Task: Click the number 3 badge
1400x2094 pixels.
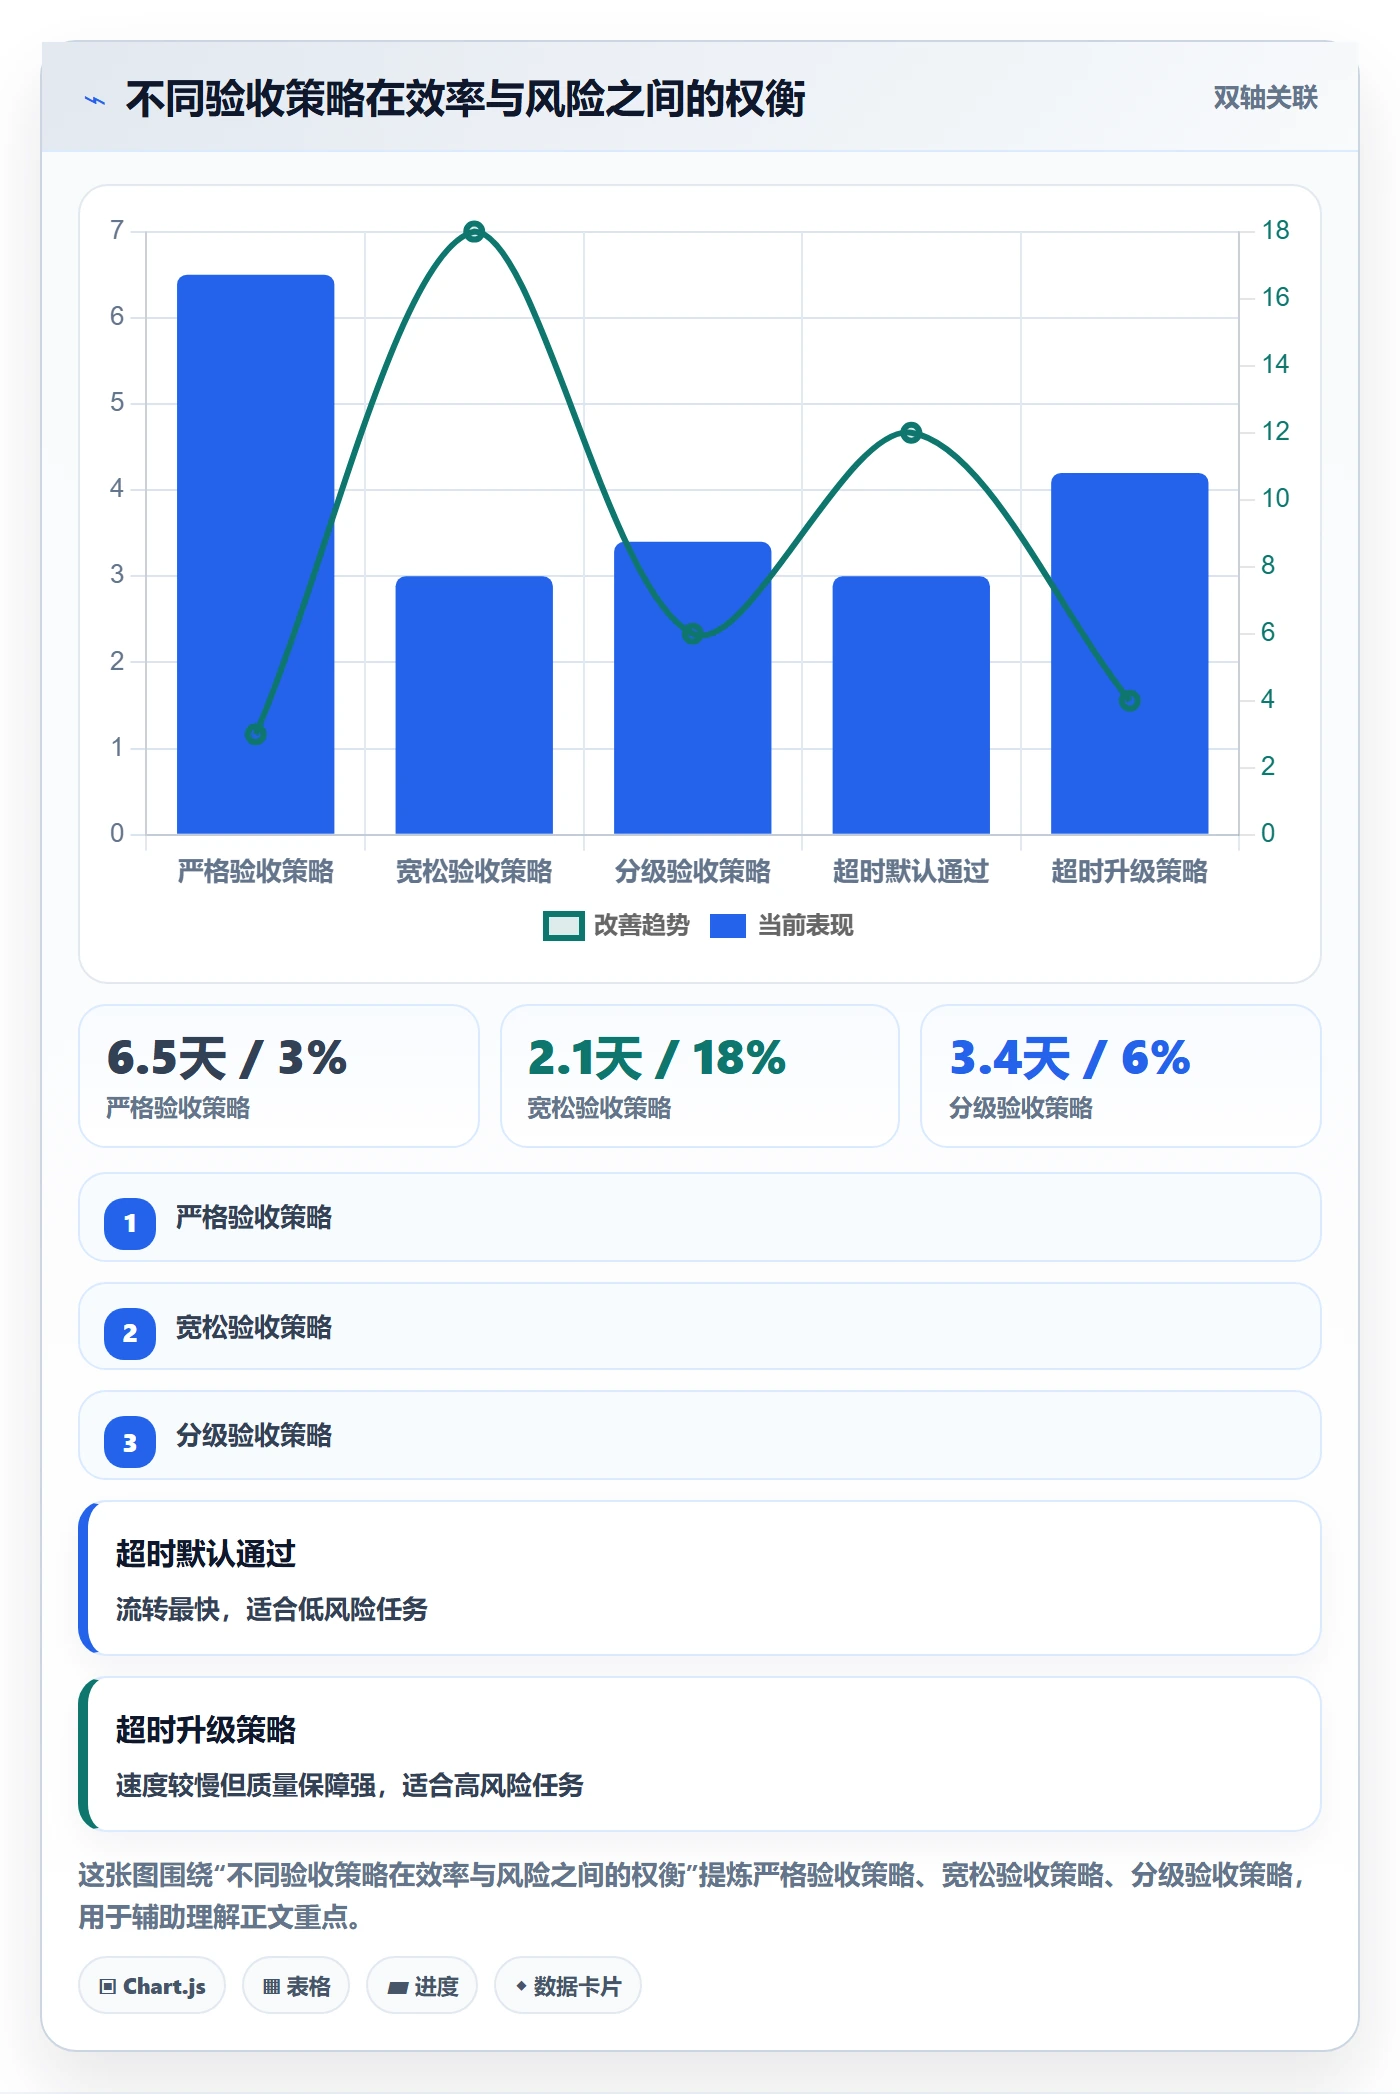Action: point(130,1443)
